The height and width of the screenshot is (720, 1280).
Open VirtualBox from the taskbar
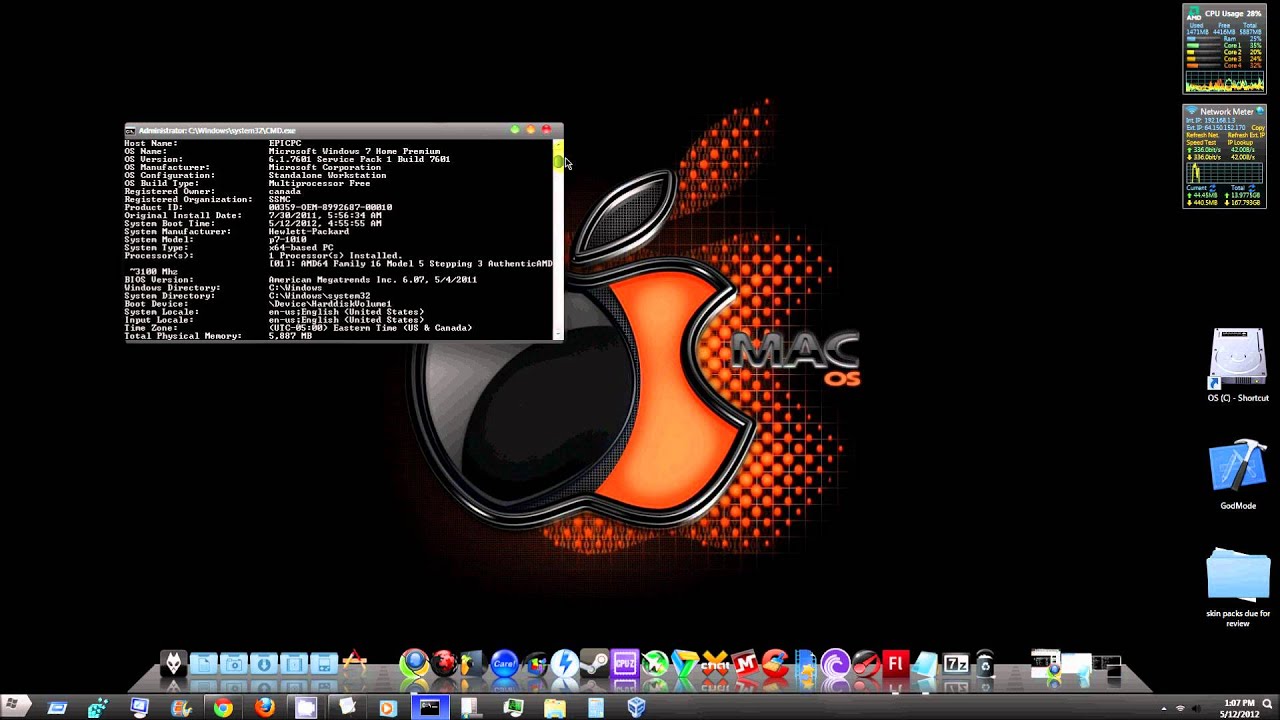636,707
